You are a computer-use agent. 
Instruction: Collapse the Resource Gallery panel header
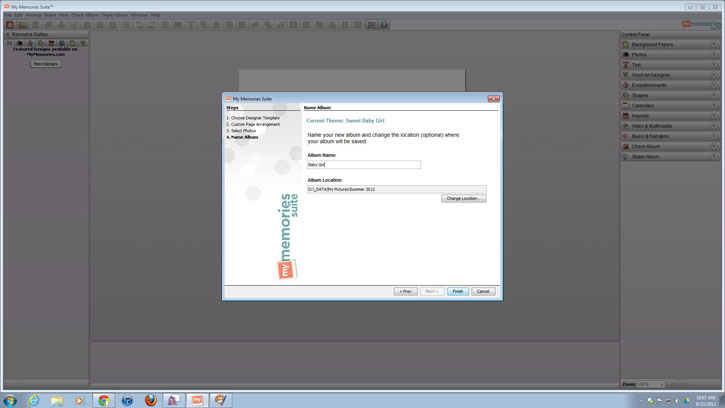coord(8,34)
